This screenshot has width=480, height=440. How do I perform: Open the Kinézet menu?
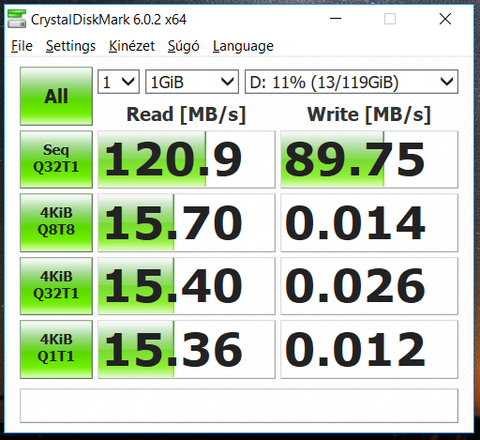(x=132, y=46)
